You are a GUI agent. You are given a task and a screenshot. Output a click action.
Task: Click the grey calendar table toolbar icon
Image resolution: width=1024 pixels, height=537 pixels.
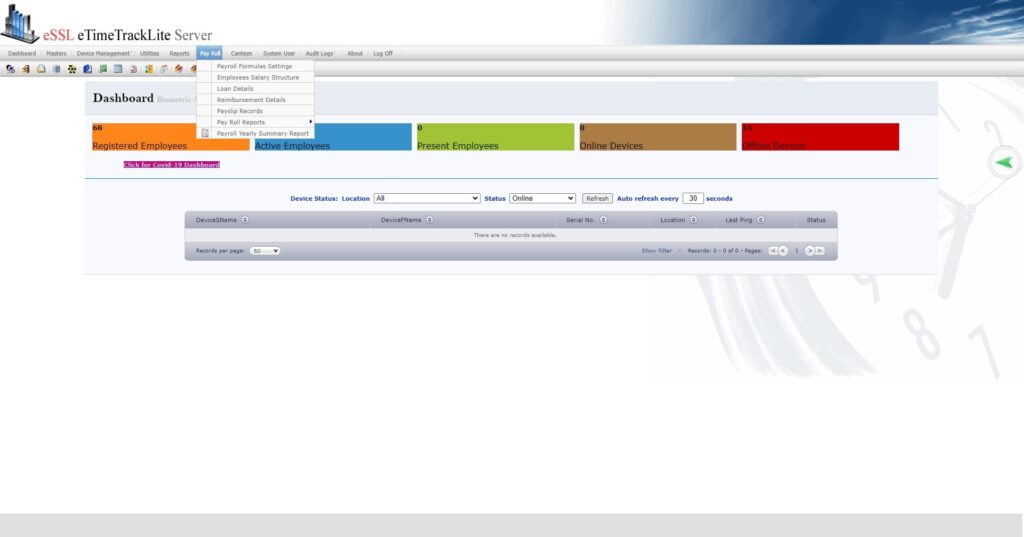118,69
